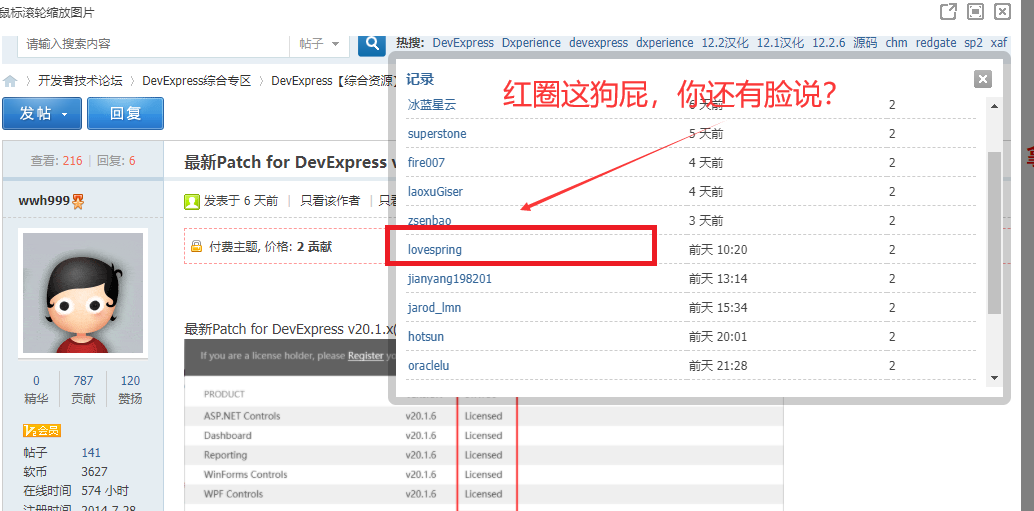Click records scrollbar up arrow

point(994,105)
